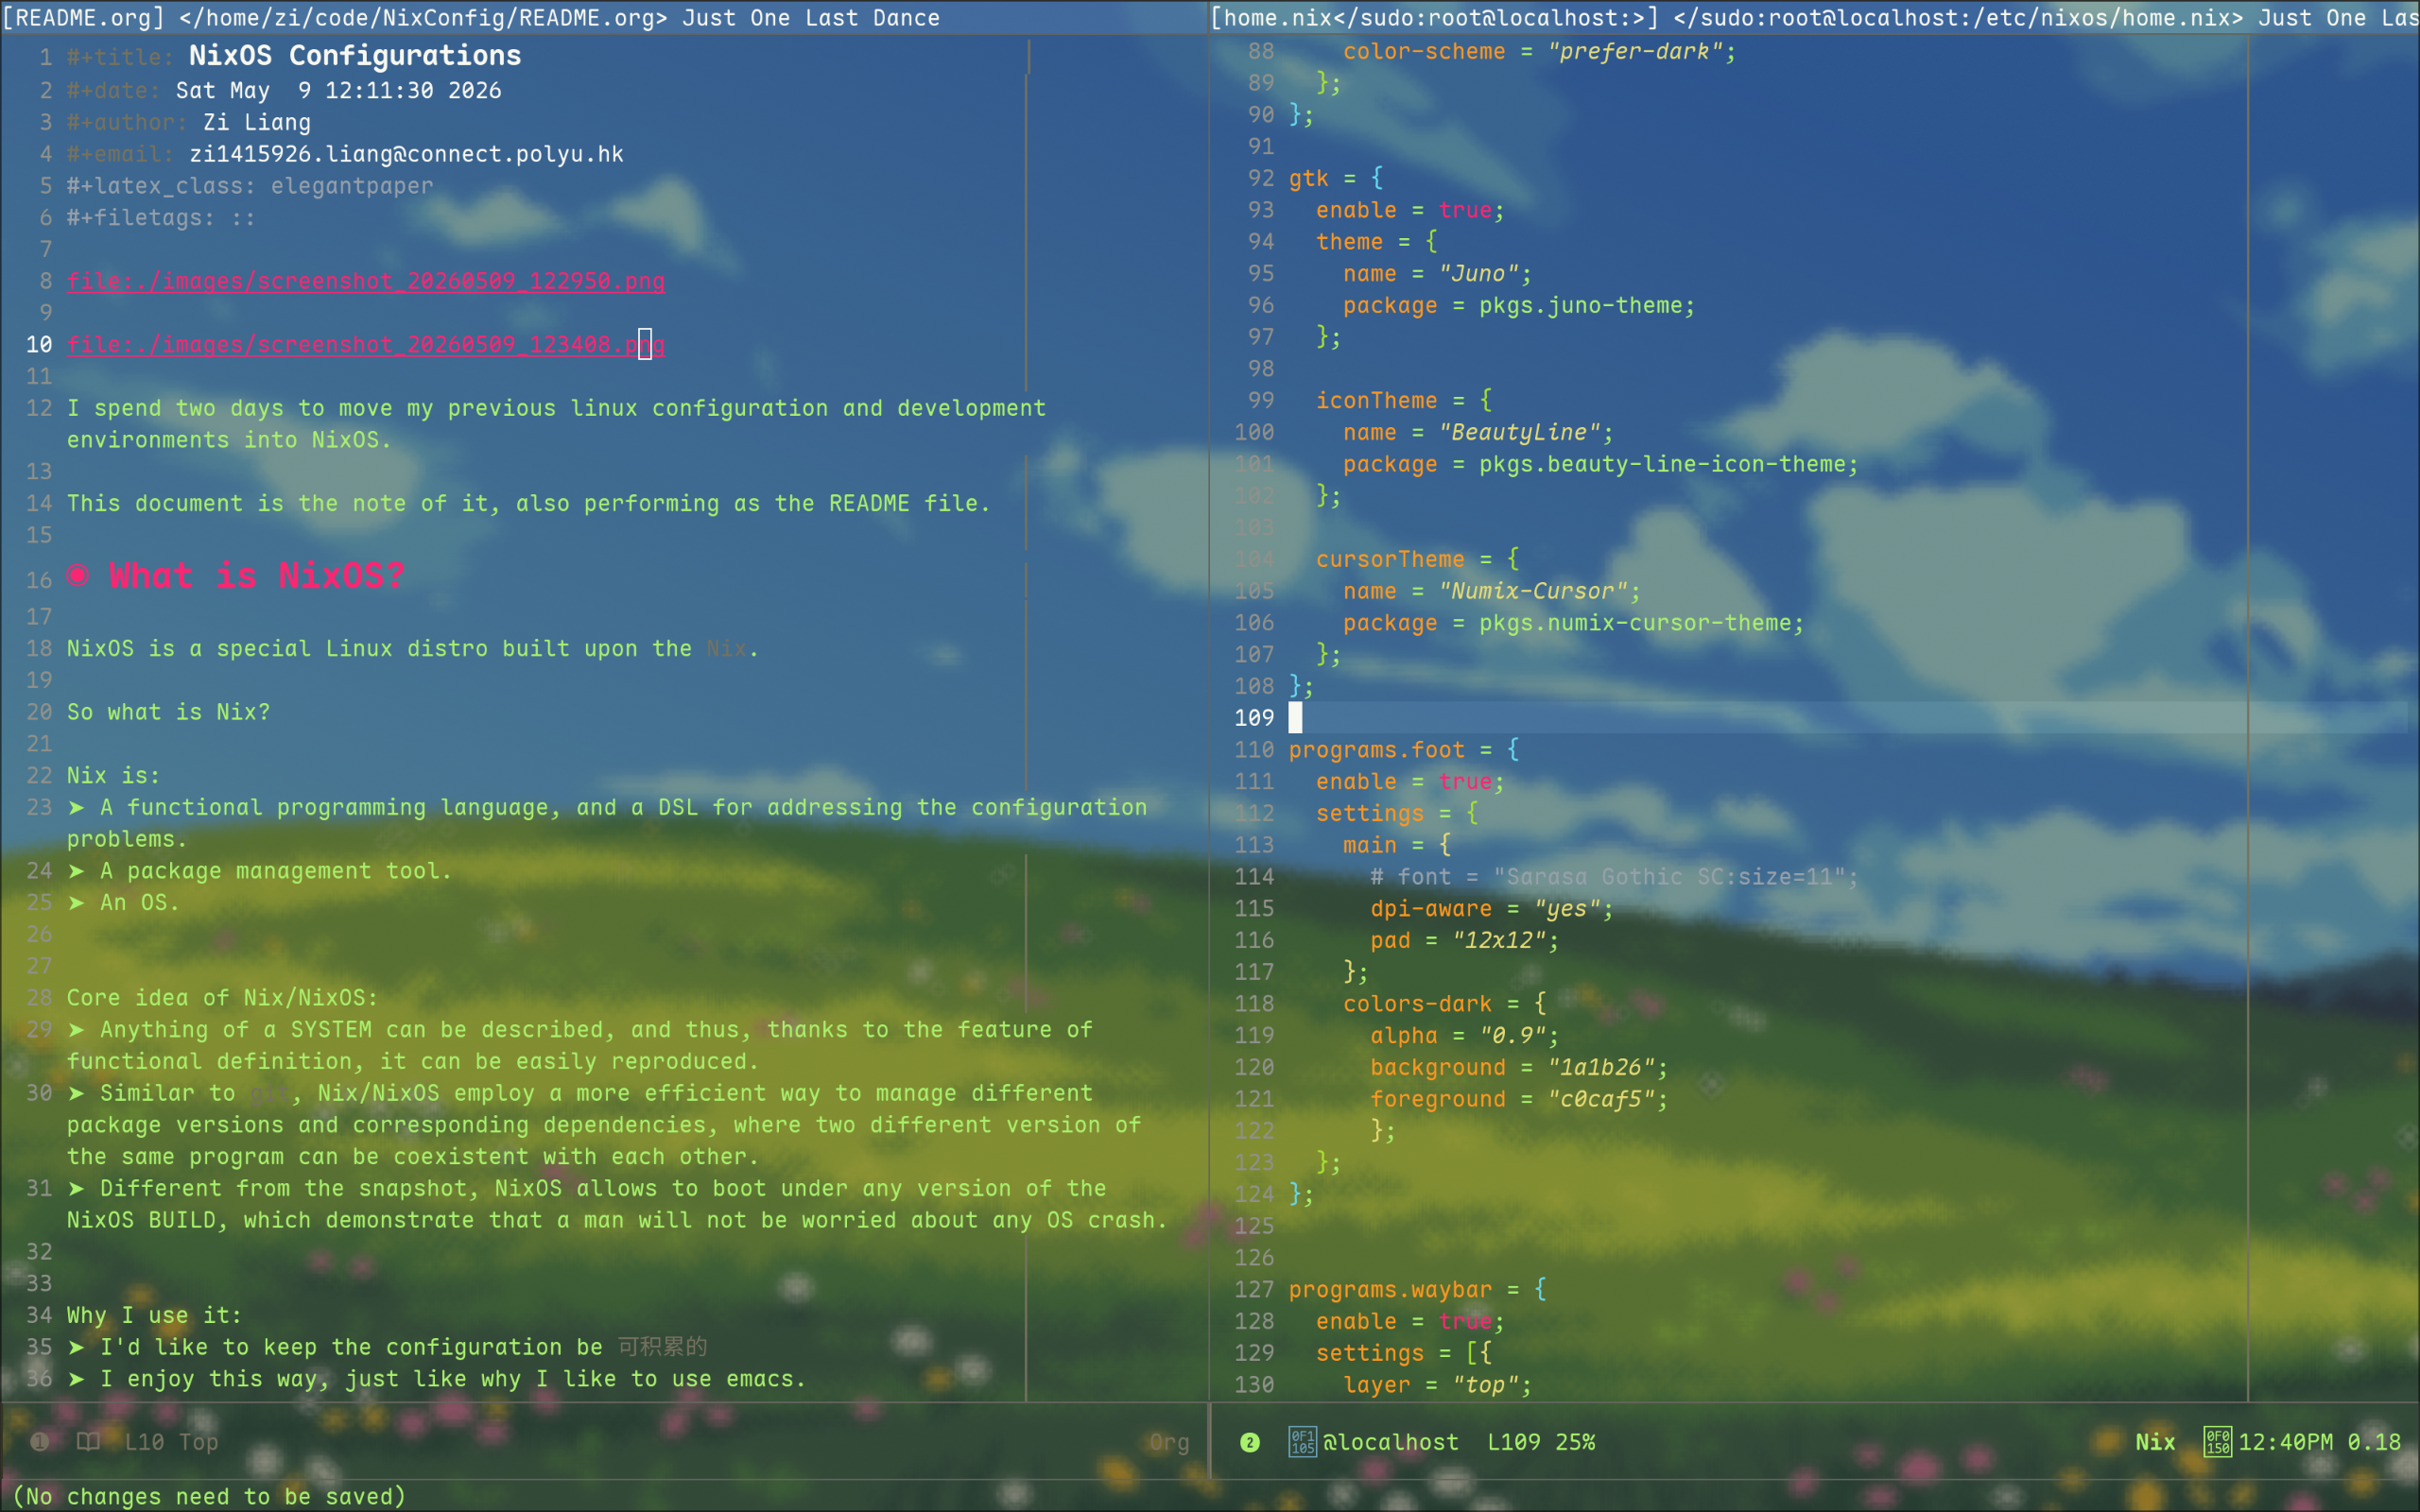
Task: Click the "Juno" theme name string
Action: (1478, 274)
